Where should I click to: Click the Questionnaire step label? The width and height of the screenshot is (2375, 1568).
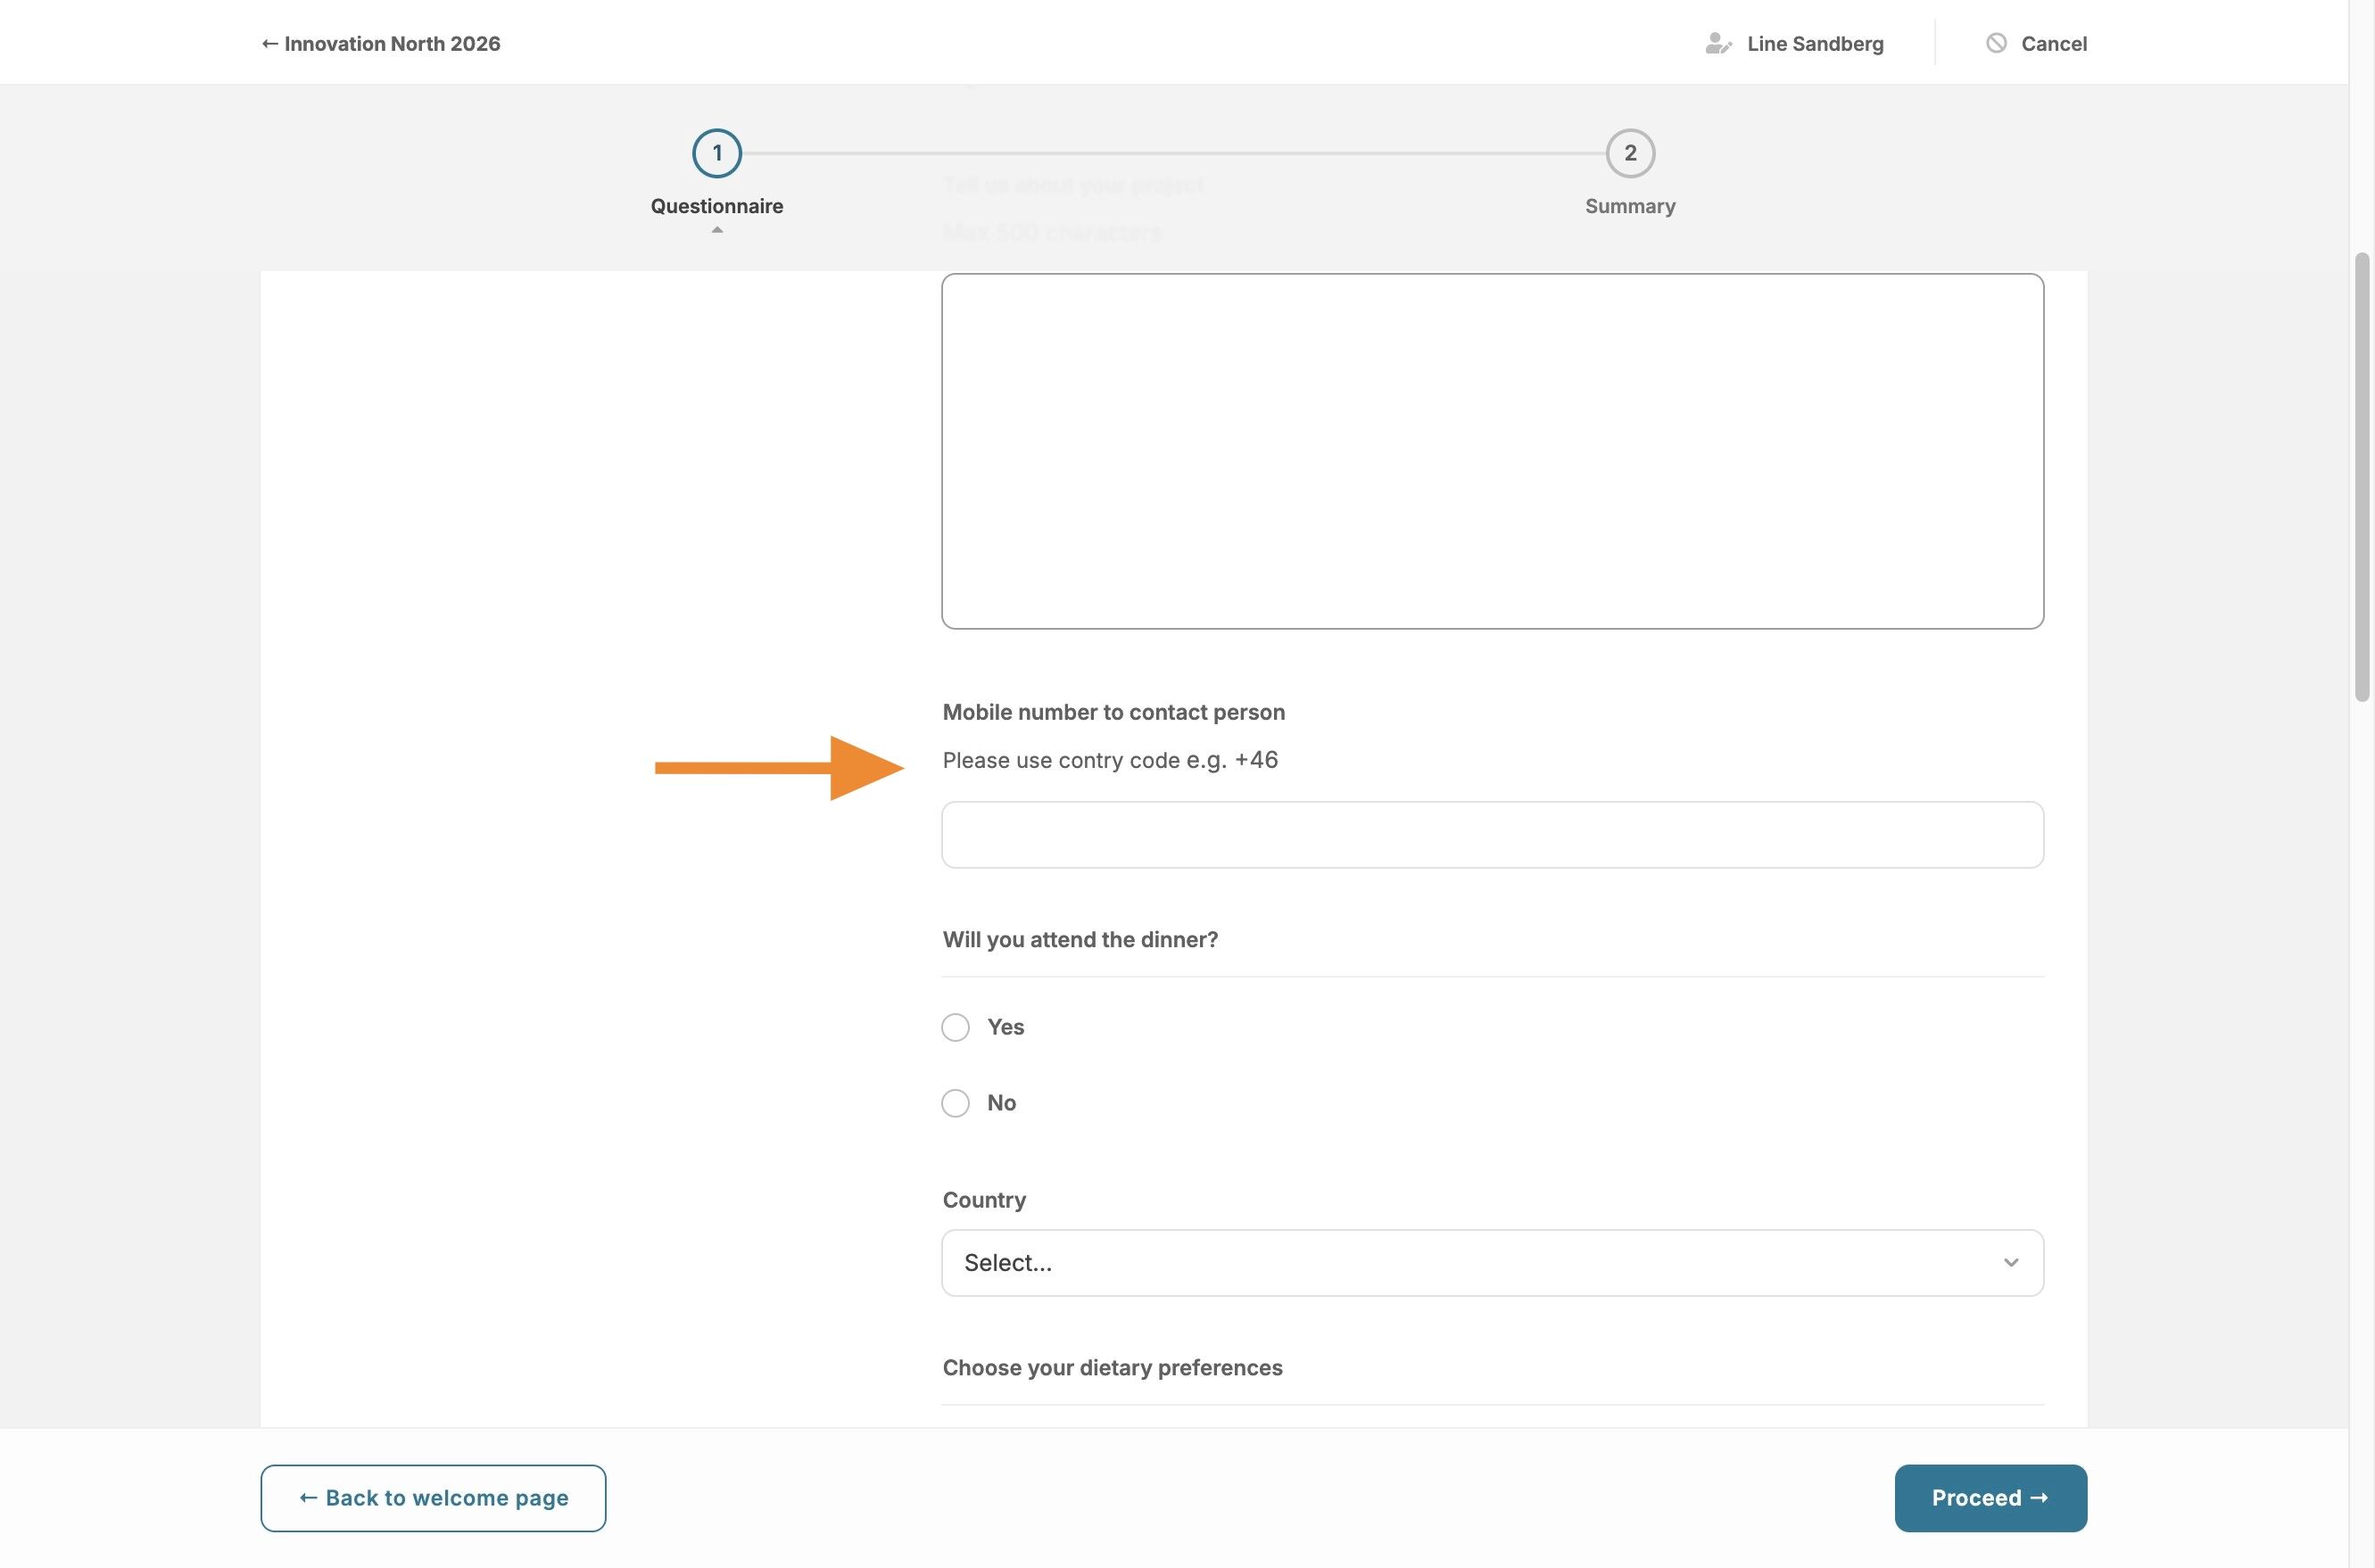tap(716, 206)
